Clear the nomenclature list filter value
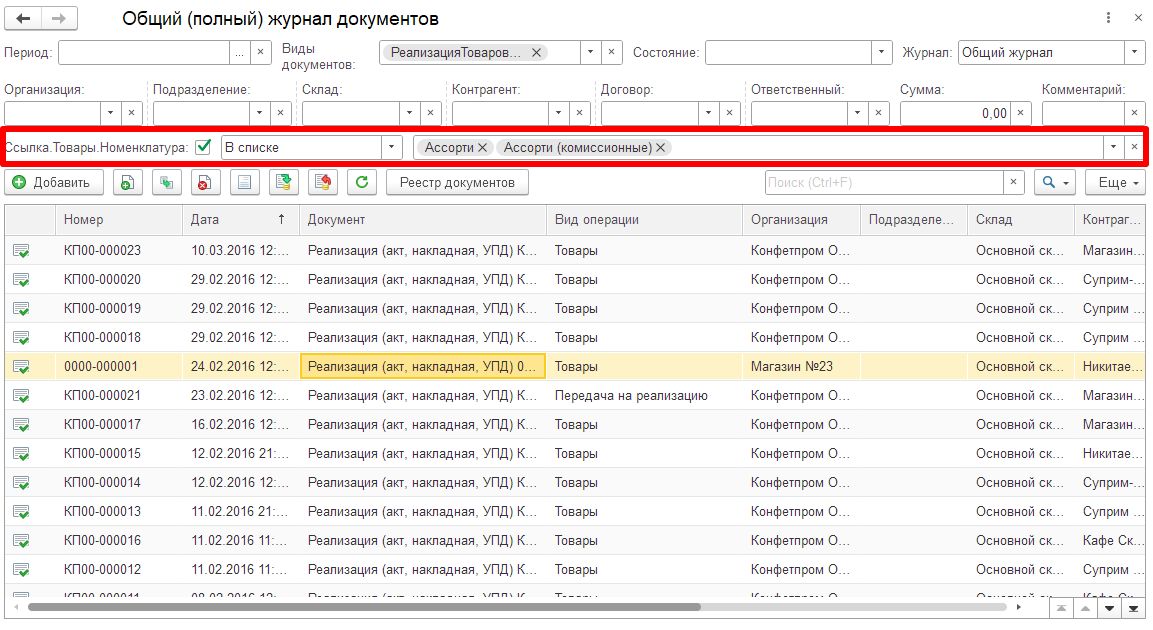The width and height of the screenshot is (1153, 630). [1135, 147]
